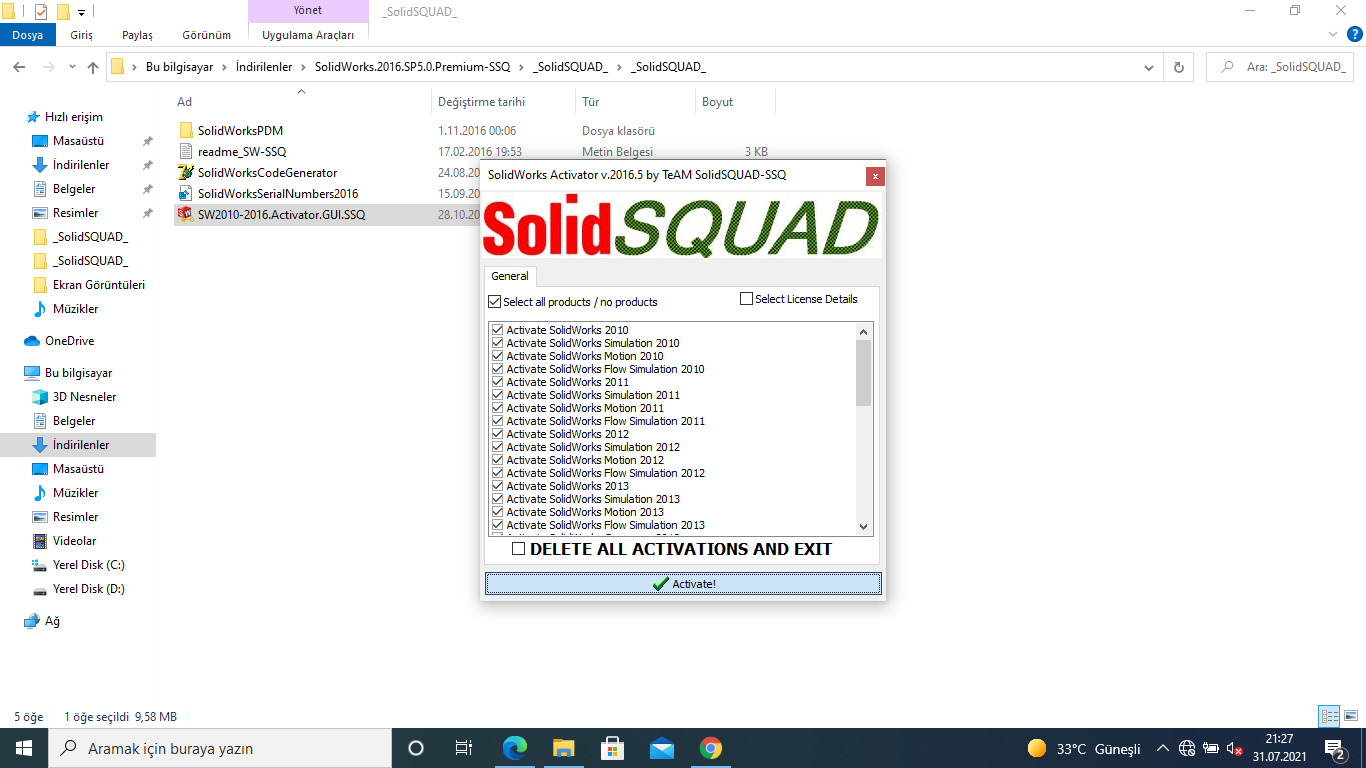Close the SolidWorks Activator dialog
The width and height of the screenshot is (1366, 768).
(875, 176)
